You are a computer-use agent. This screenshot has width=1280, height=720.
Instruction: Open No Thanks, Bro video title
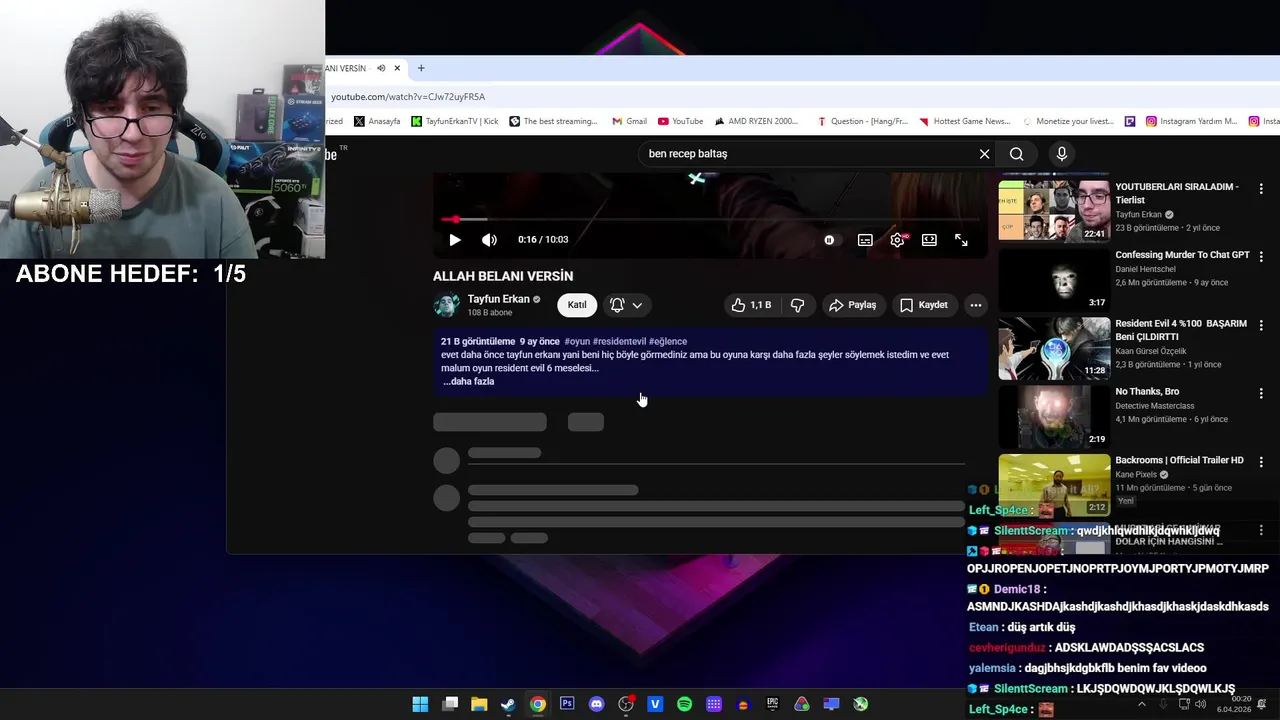(1147, 392)
